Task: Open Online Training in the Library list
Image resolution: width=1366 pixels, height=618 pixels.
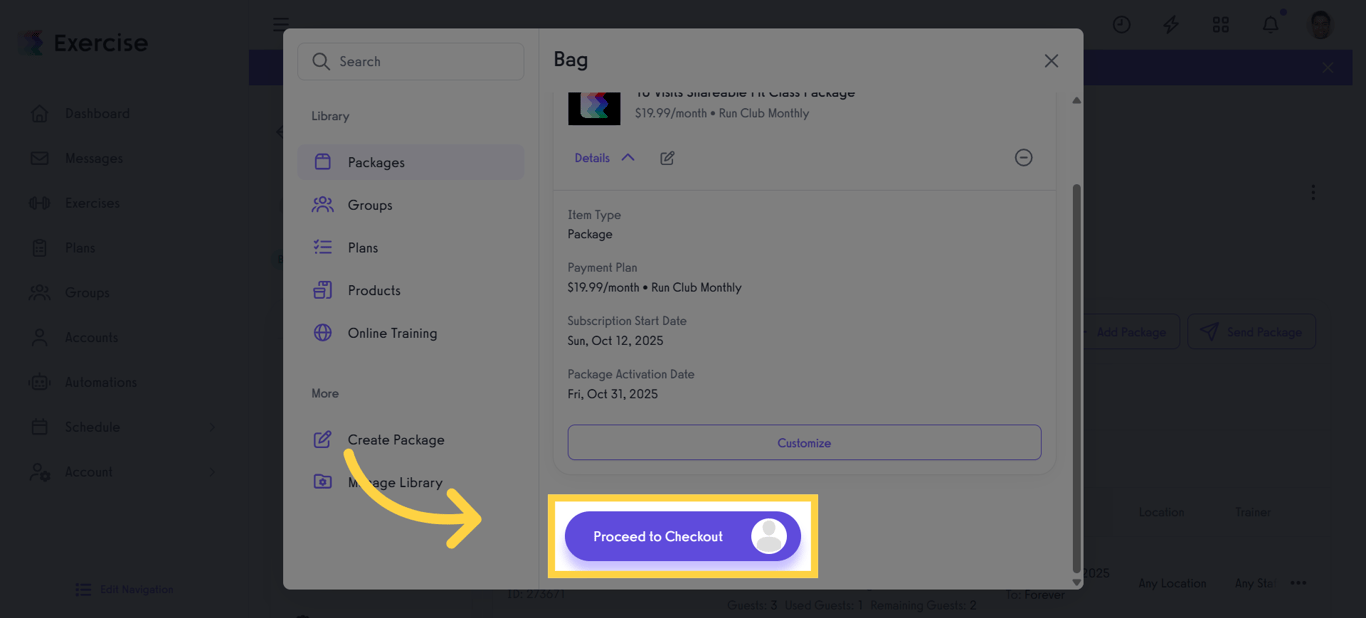Action: (x=410, y=333)
